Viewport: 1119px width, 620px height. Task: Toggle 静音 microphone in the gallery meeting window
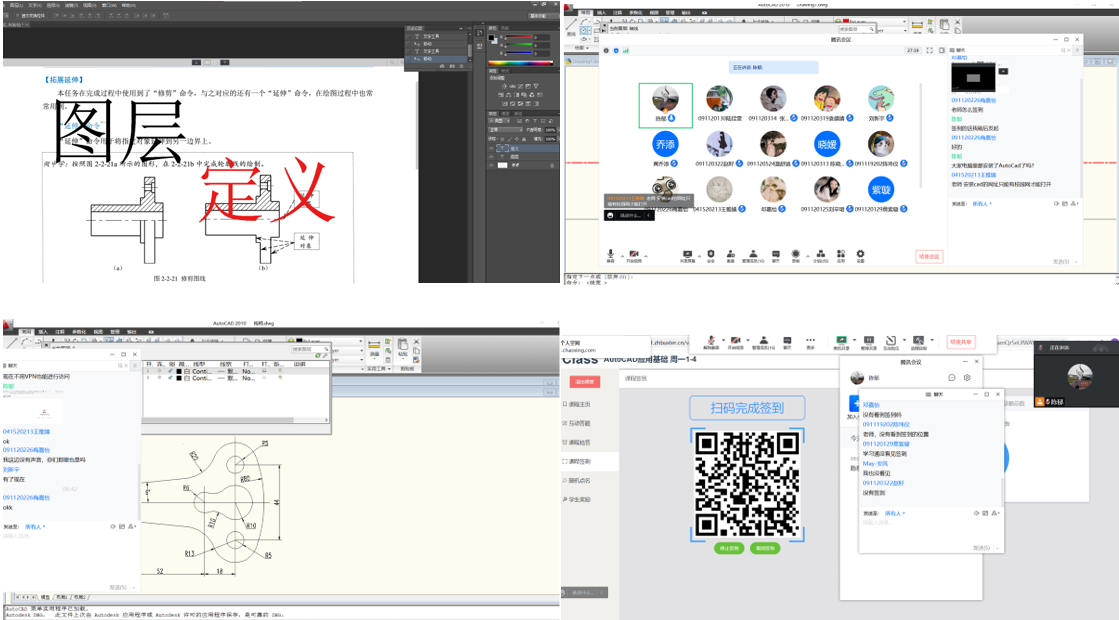pos(610,255)
